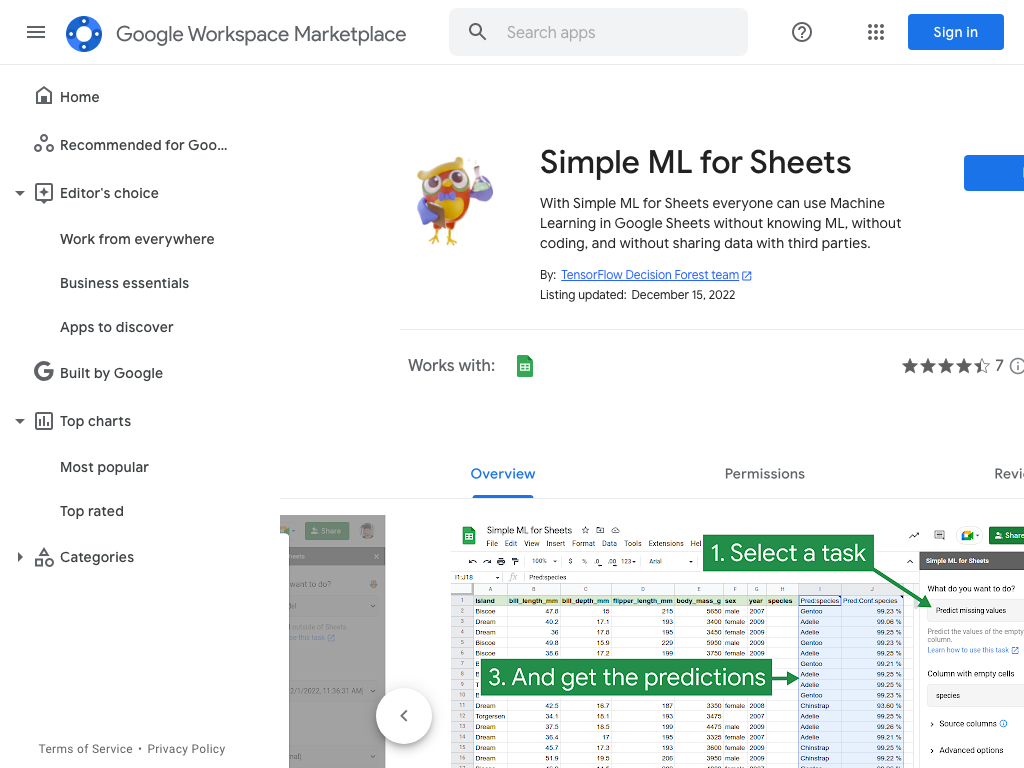Screen dimensions: 1024x768
Task: Go to previous screenshot with arrow
Action: coord(404,716)
